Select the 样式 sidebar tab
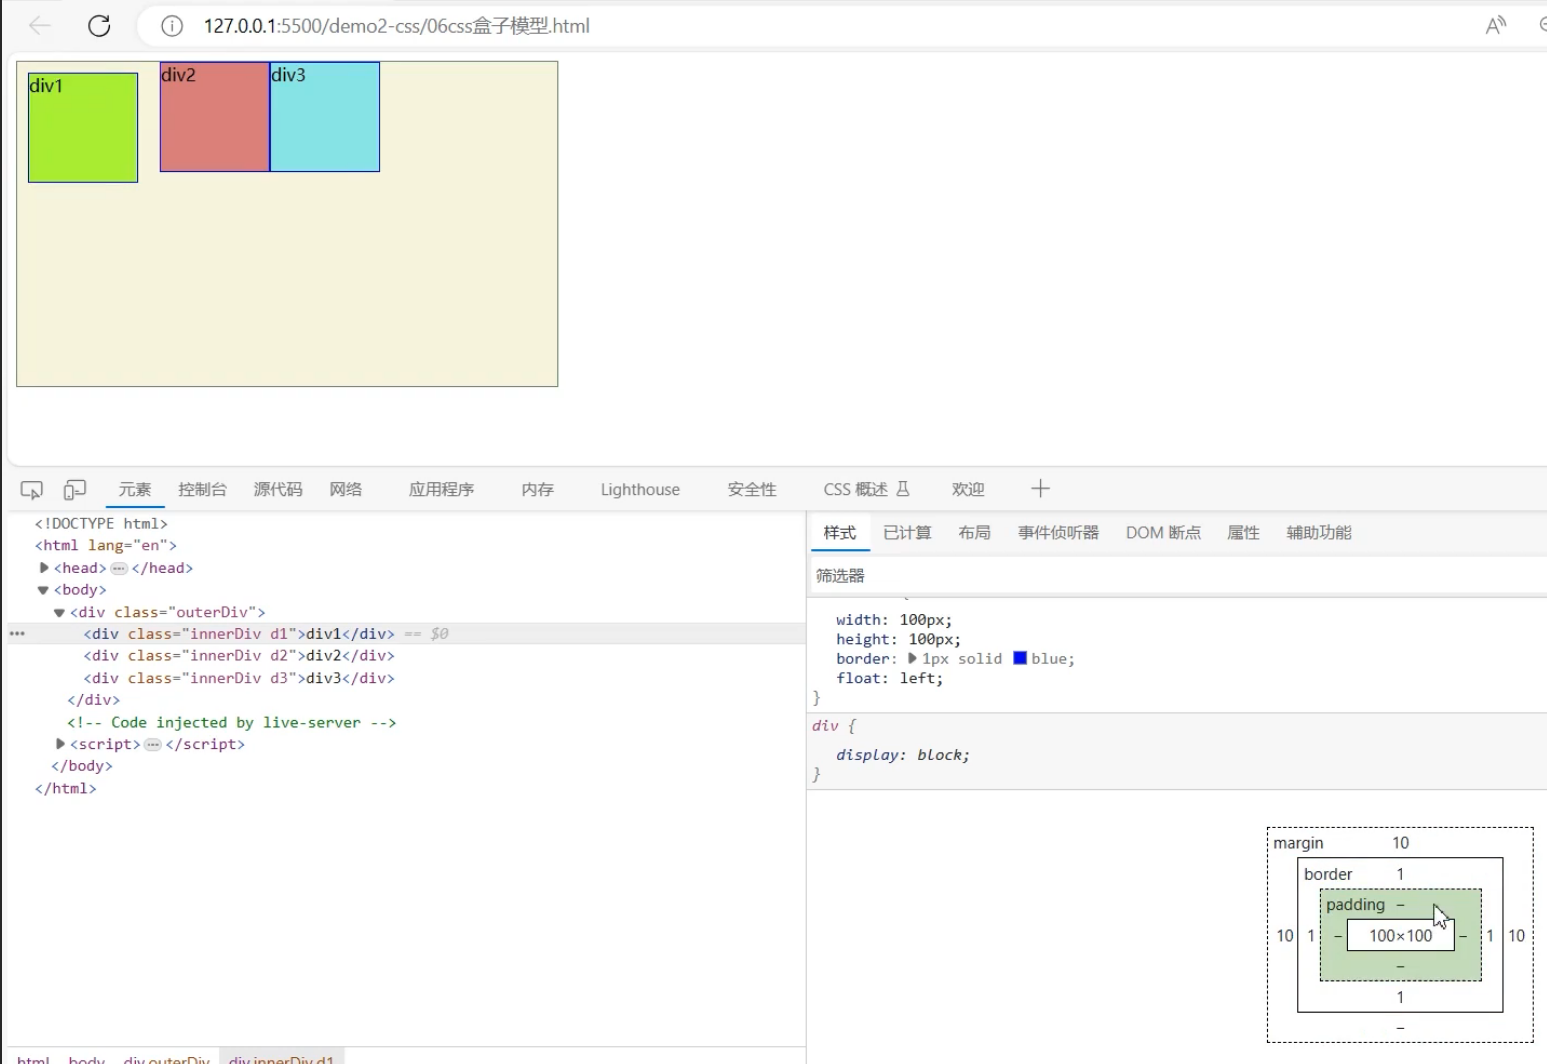 pos(840,533)
